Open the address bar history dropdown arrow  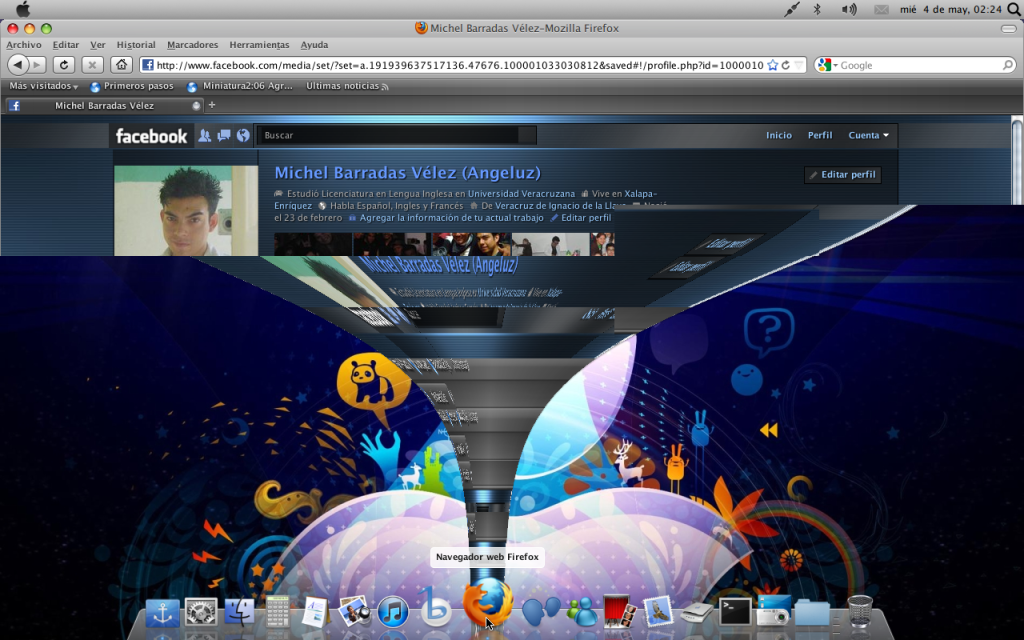coord(798,65)
